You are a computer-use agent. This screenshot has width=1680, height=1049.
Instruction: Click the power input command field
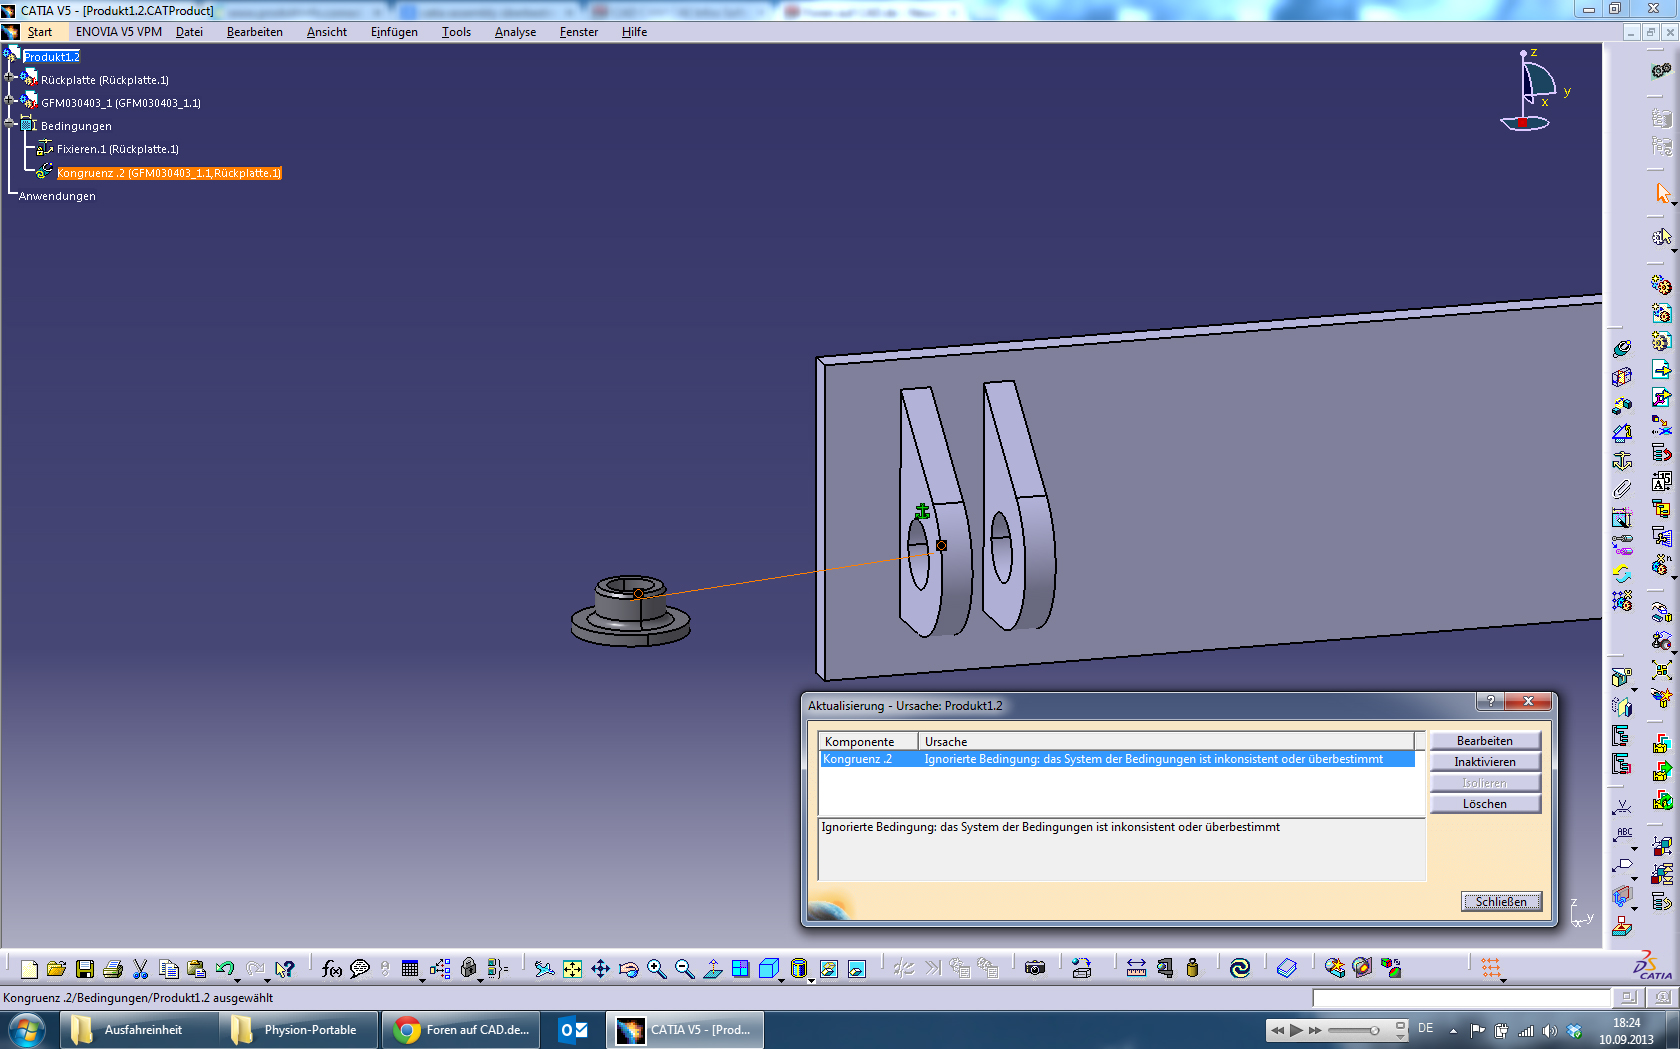tap(1461, 998)
